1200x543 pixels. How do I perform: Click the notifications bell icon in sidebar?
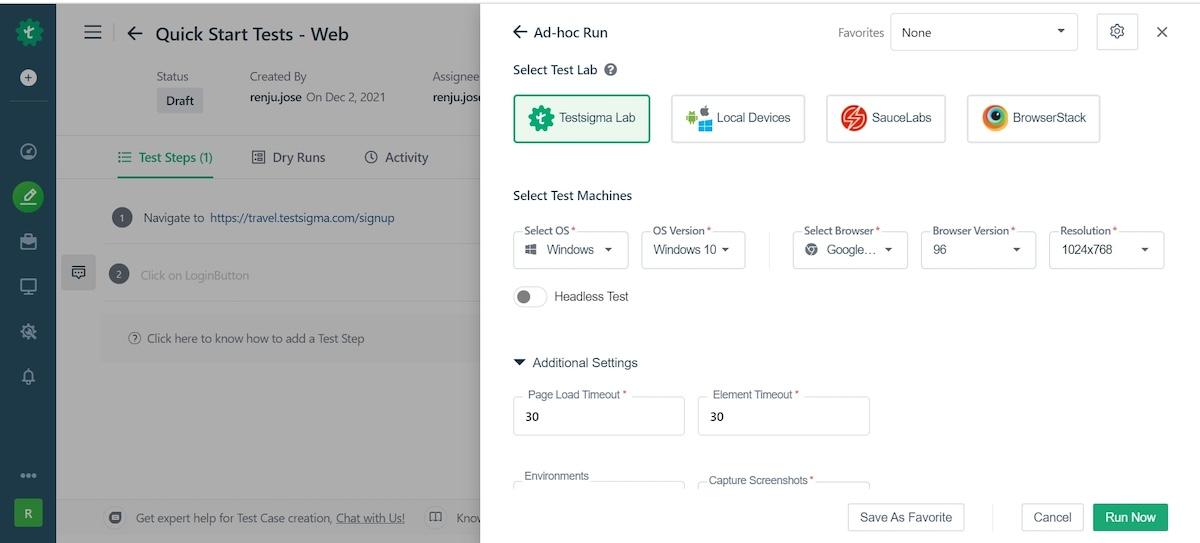[x=28, y=376]
